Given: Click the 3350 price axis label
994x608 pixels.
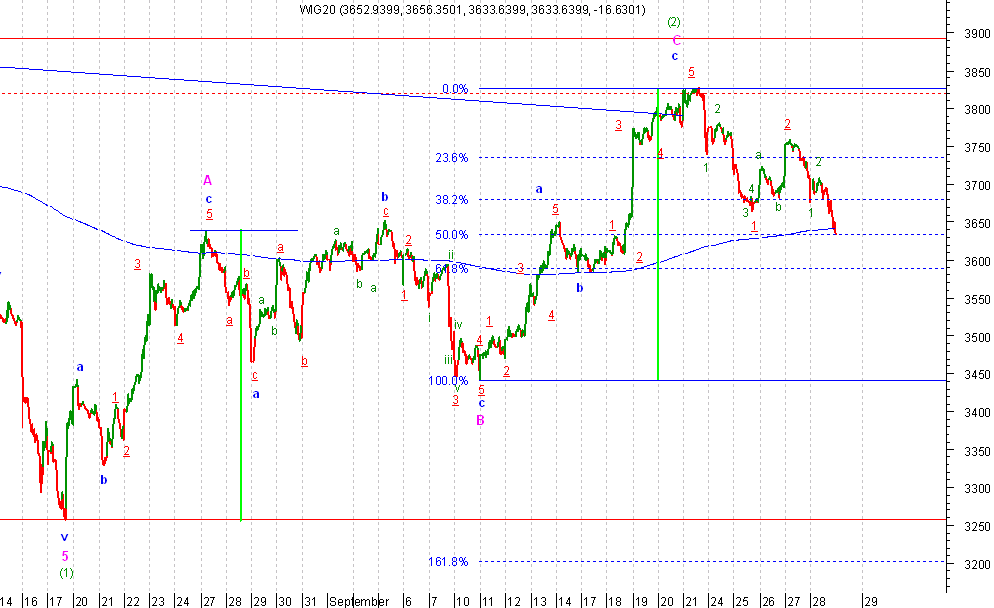Looking at the screenshot, I should [977, 451].
